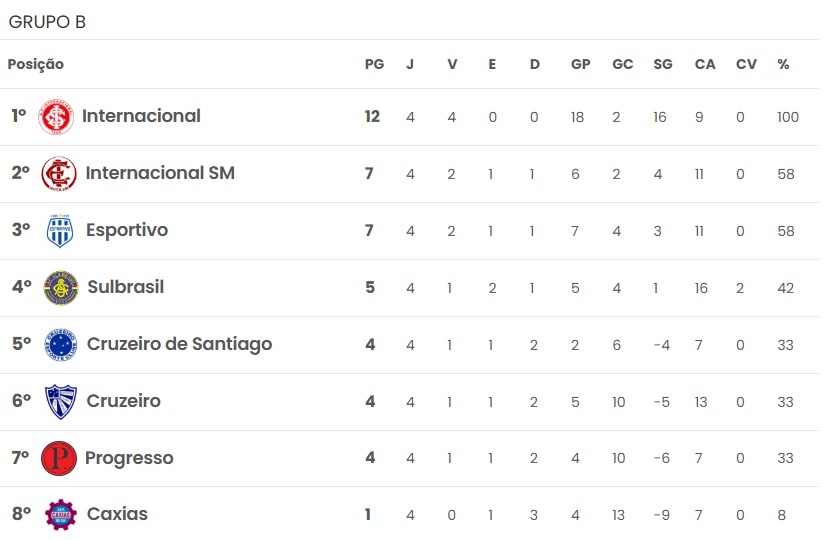This screenshot has height=540, width=824.
Task: Click the Cruzeiro de Santiago star crest
Action: tap(61, 345)
